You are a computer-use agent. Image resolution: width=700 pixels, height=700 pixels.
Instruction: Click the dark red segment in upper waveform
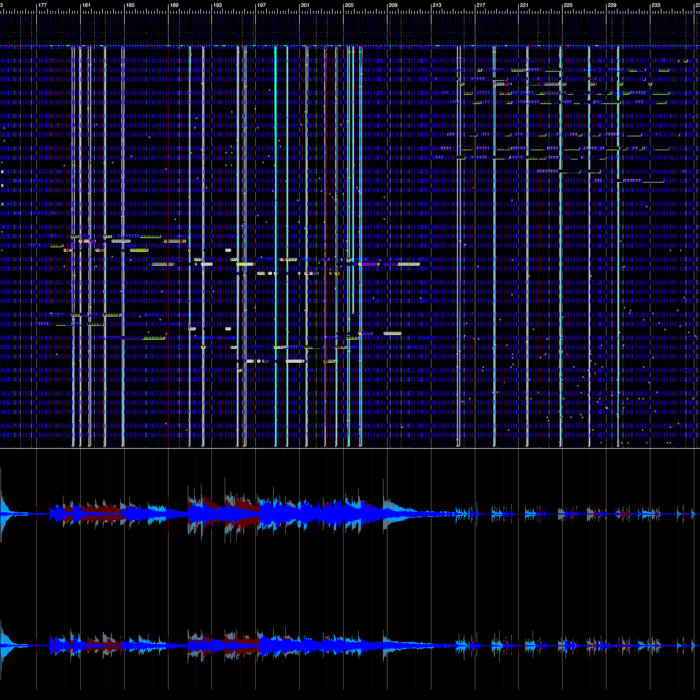point(100,512)
